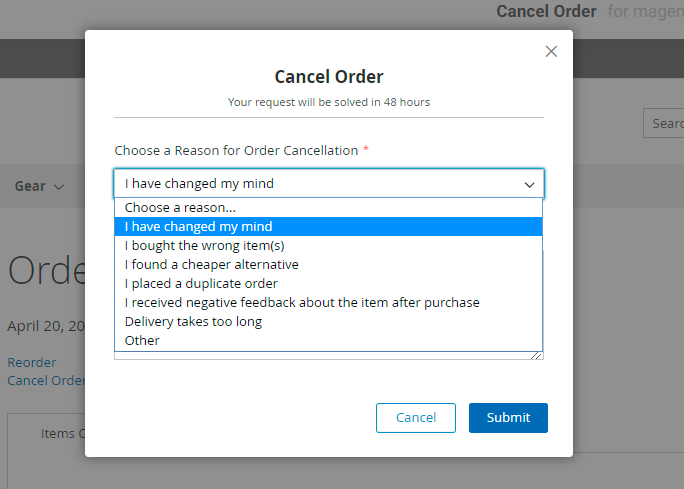The image size is (684, 489).
Task: Click the selected reason combo box text
Action: click(x=200, y=184)
